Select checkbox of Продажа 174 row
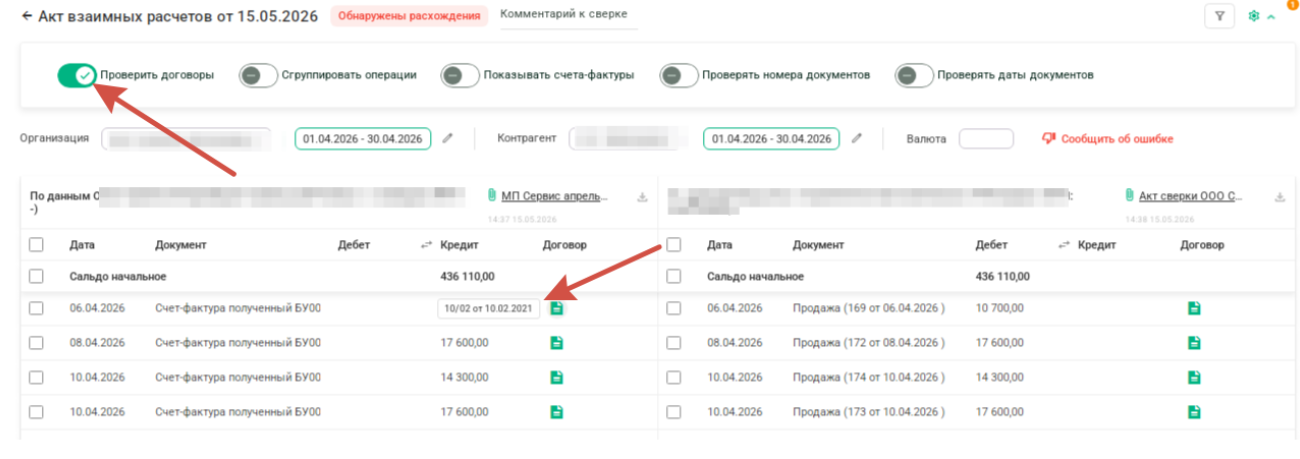The image size is (1300, 459). point(674,377)
